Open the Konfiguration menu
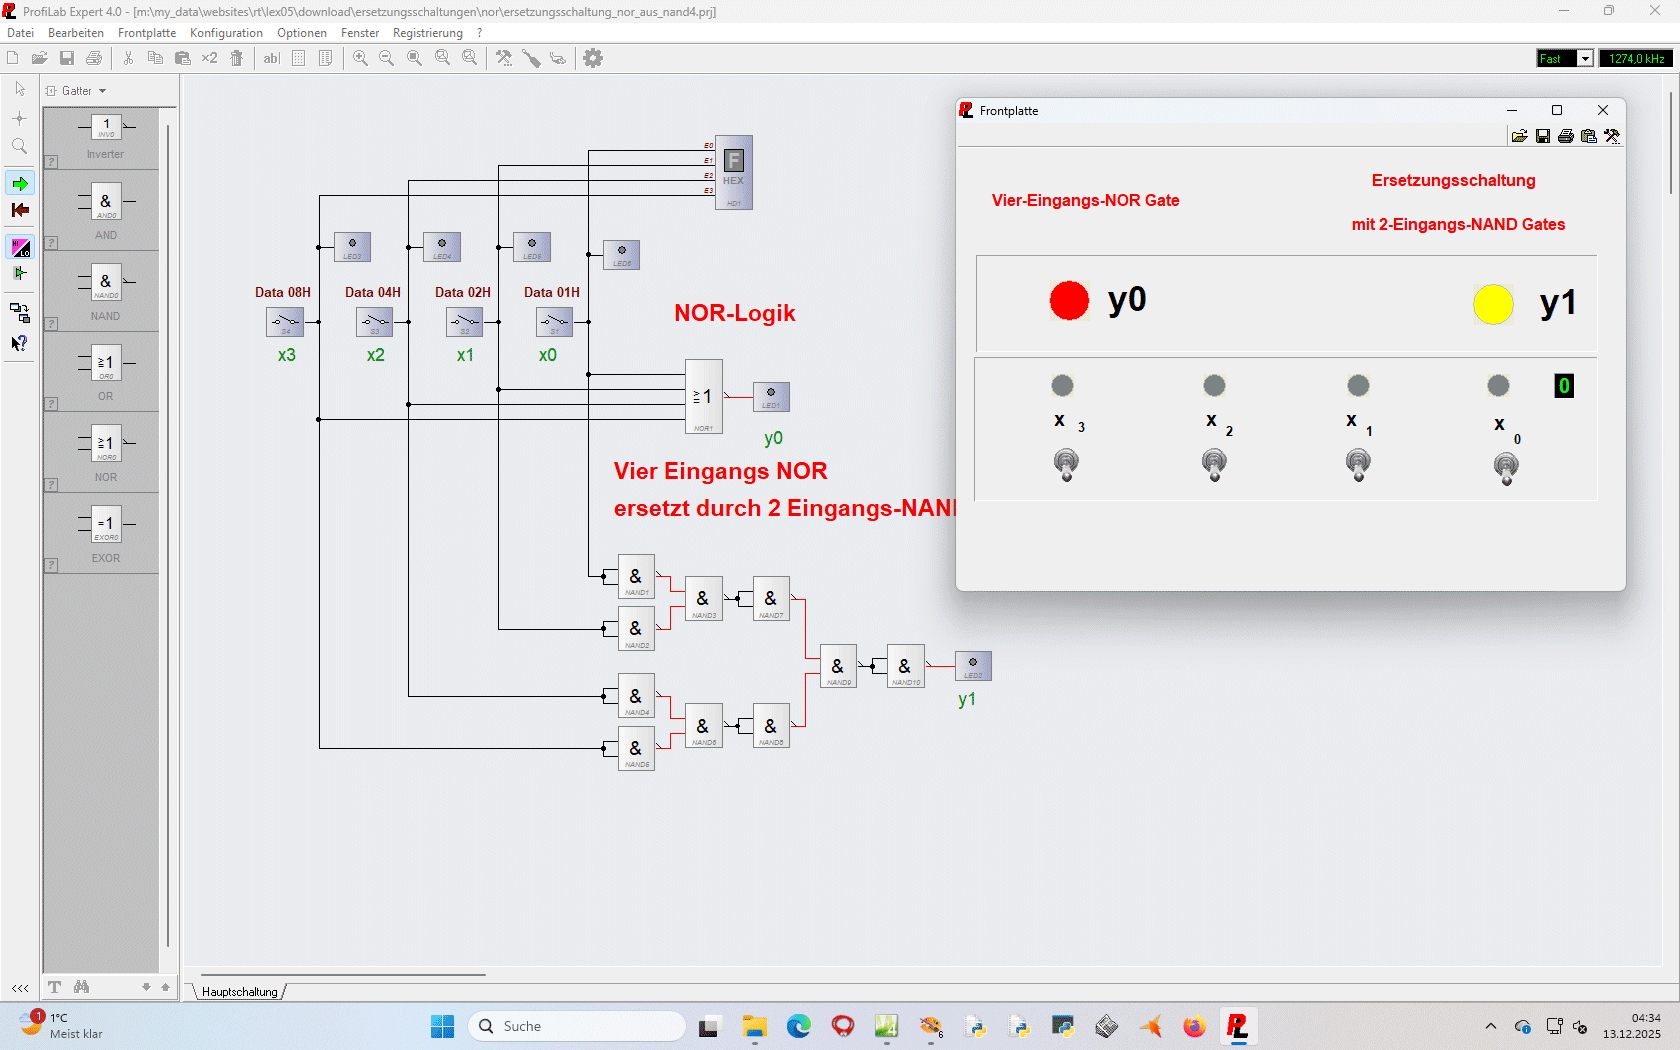Viewport: 1680px width, 1050px height. (x=226, y=33)
